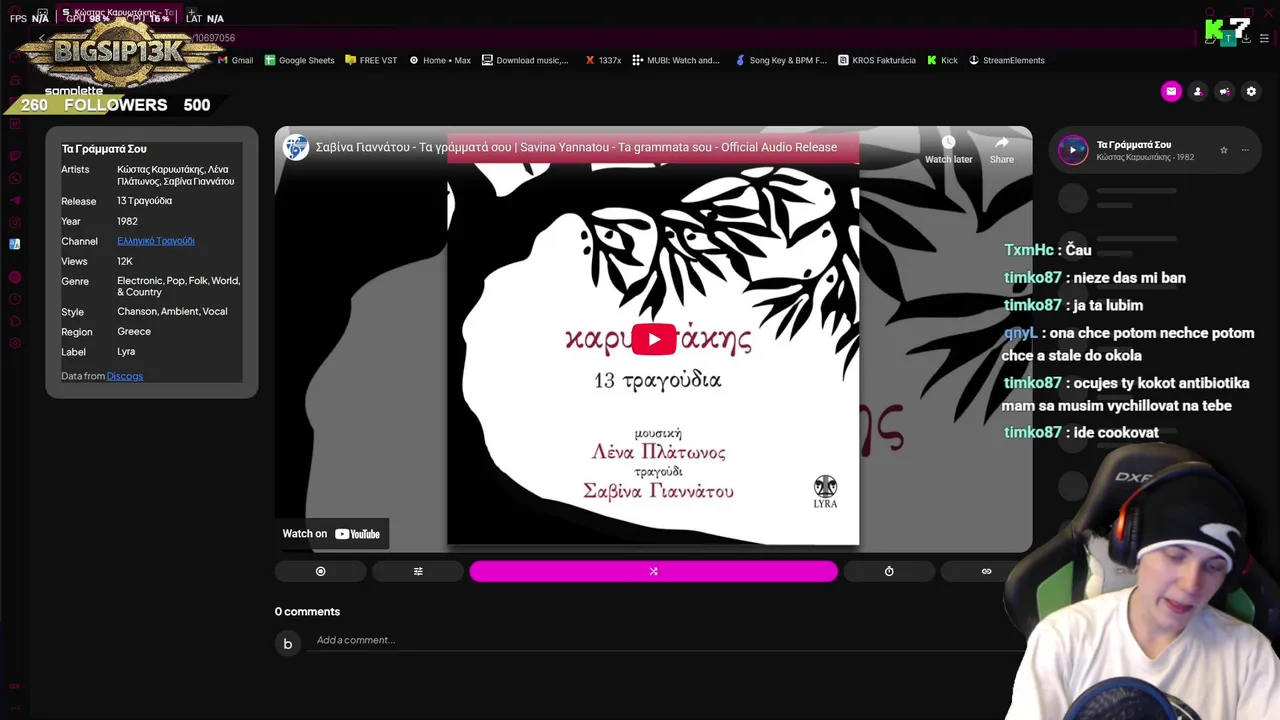The width and height of the screenshot is (1280, 720).
Task: Open the StreamElements bookmark
Action: click(1006, 60)
